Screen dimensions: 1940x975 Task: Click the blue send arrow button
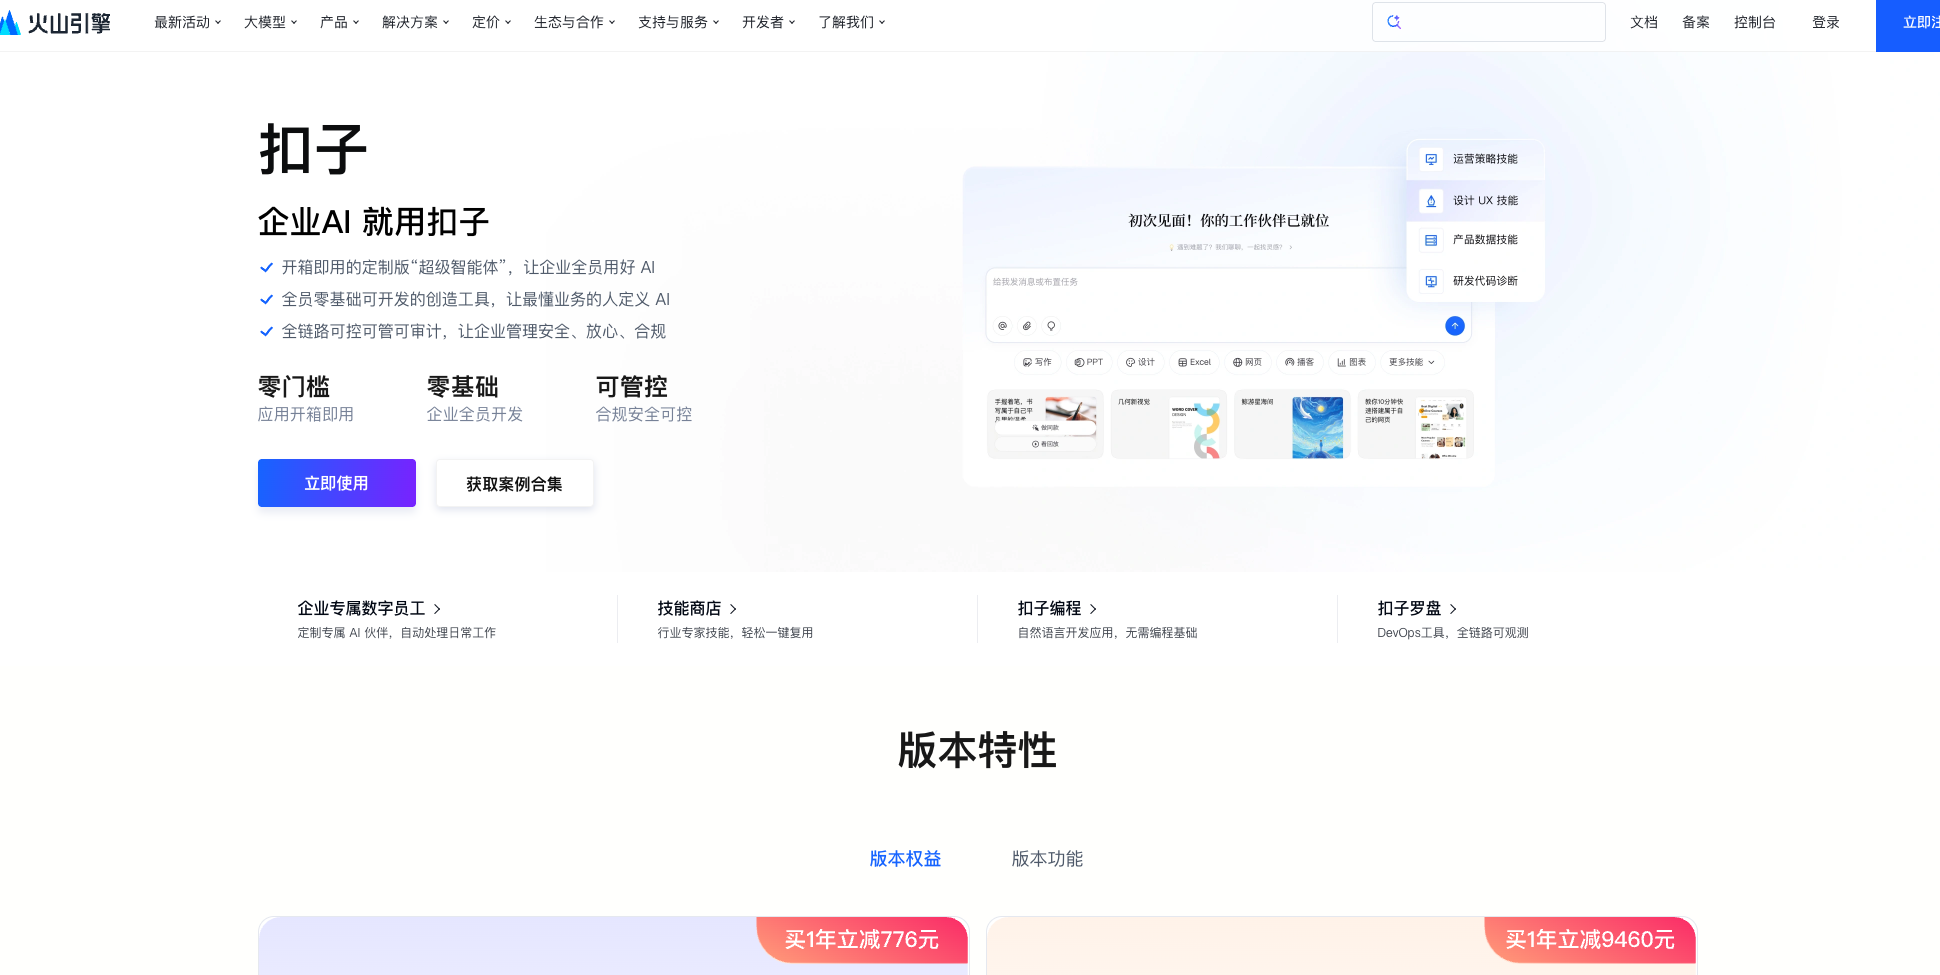[1455, 326]
